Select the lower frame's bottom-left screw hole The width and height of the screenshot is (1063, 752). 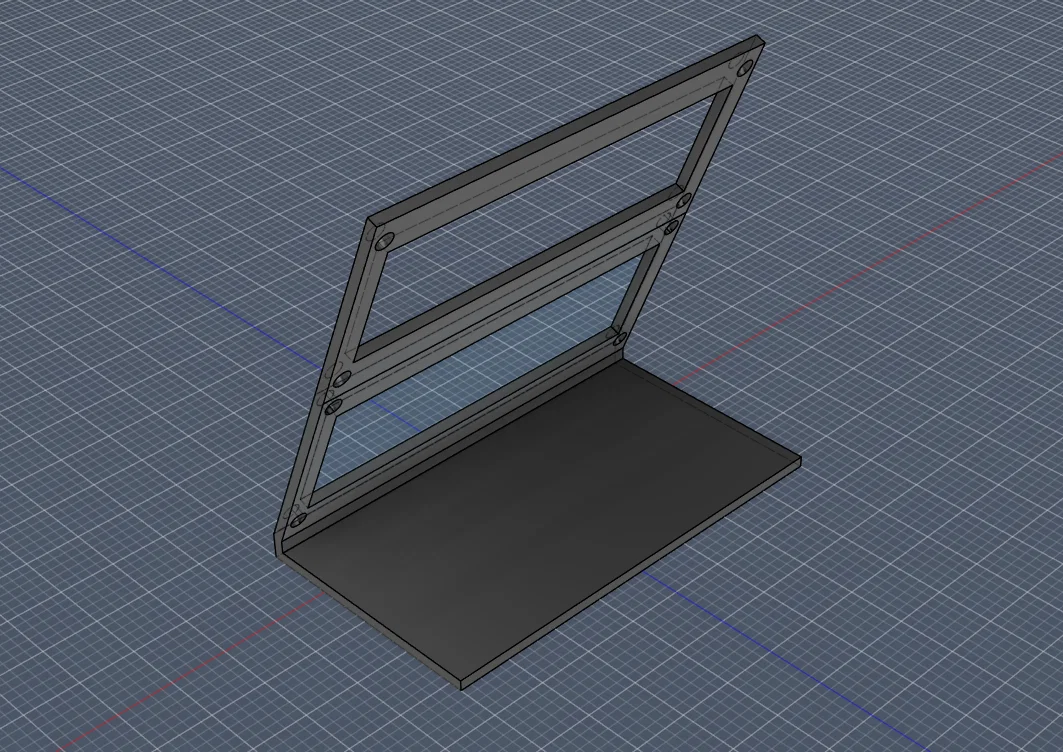click(298, 520)
